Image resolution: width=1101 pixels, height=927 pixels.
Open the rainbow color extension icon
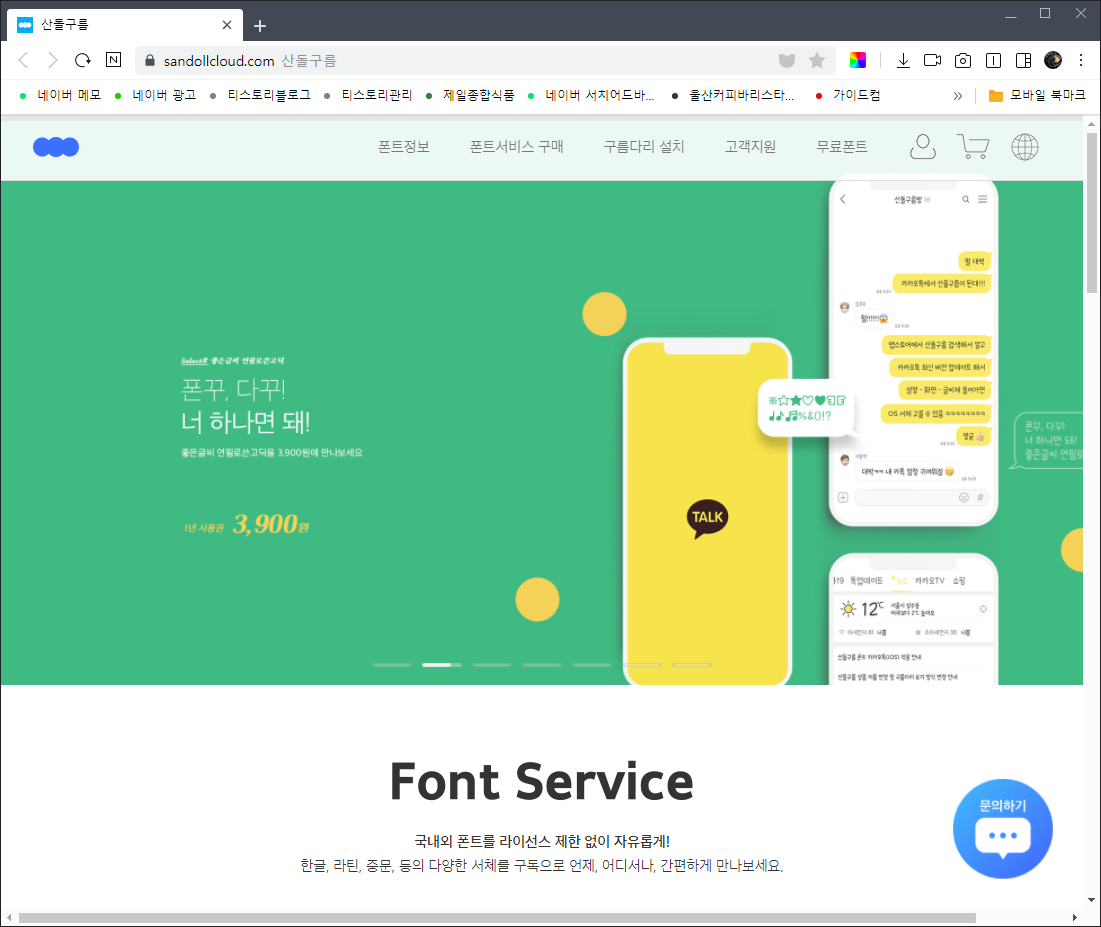tap(857, 60)
